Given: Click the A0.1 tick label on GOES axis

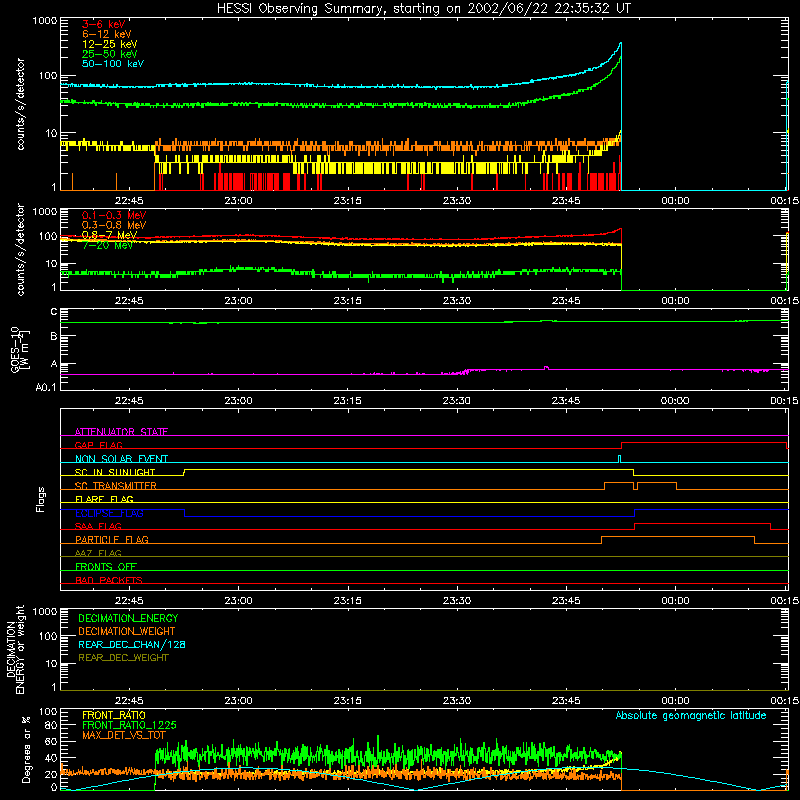Looking at the screenshot, I should point(46,387).
